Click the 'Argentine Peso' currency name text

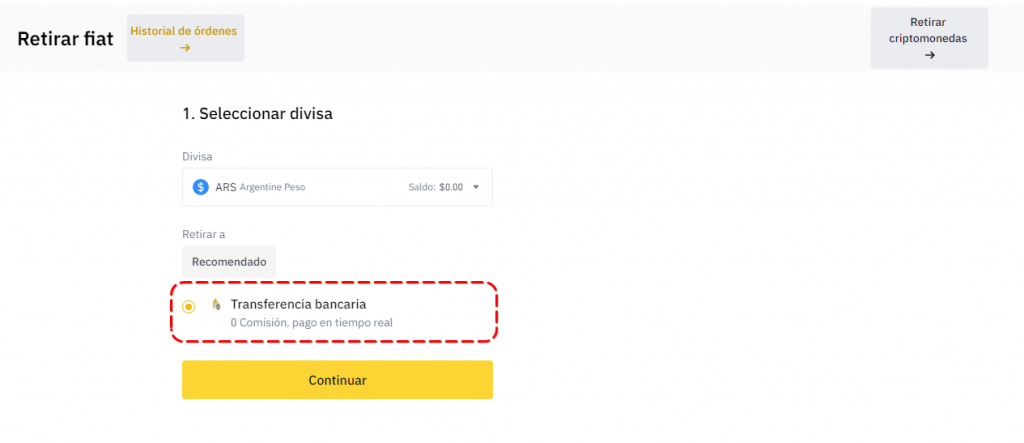[x=274, y=187]
